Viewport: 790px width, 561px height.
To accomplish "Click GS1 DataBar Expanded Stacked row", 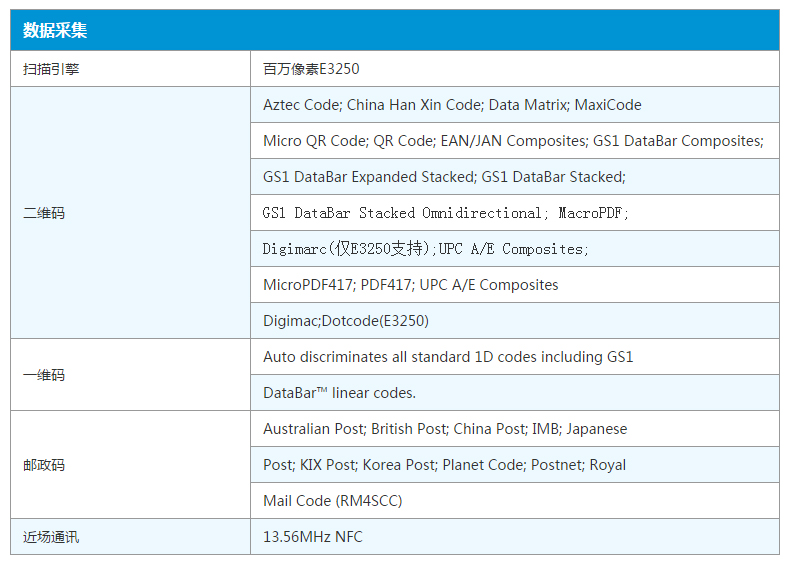I will pos(515,177).
